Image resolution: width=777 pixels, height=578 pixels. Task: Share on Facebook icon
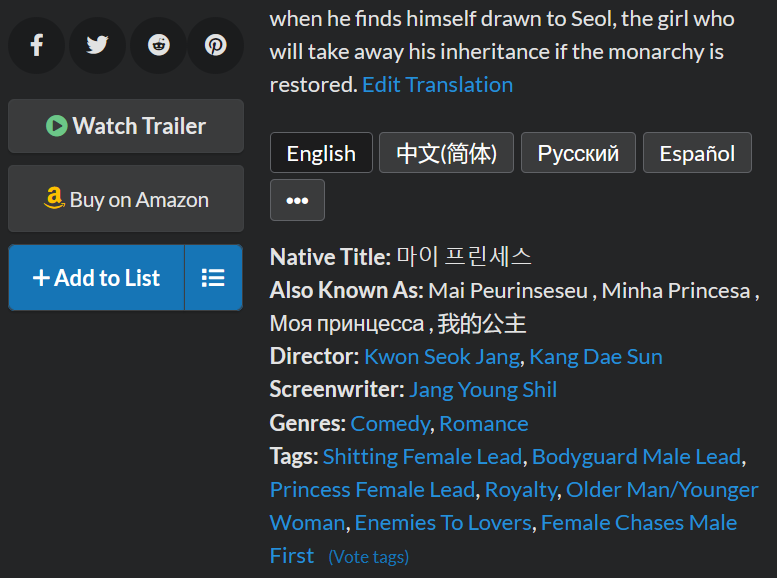37,45
